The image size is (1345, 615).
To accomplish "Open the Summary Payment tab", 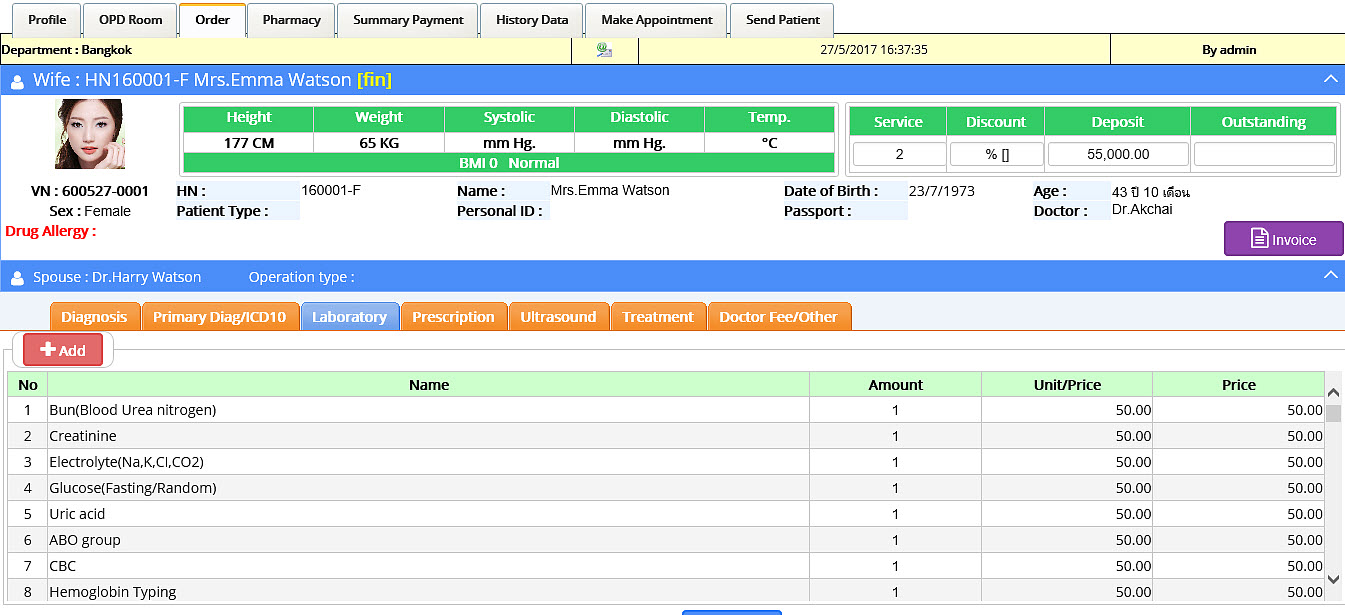I will coord(408,20).
